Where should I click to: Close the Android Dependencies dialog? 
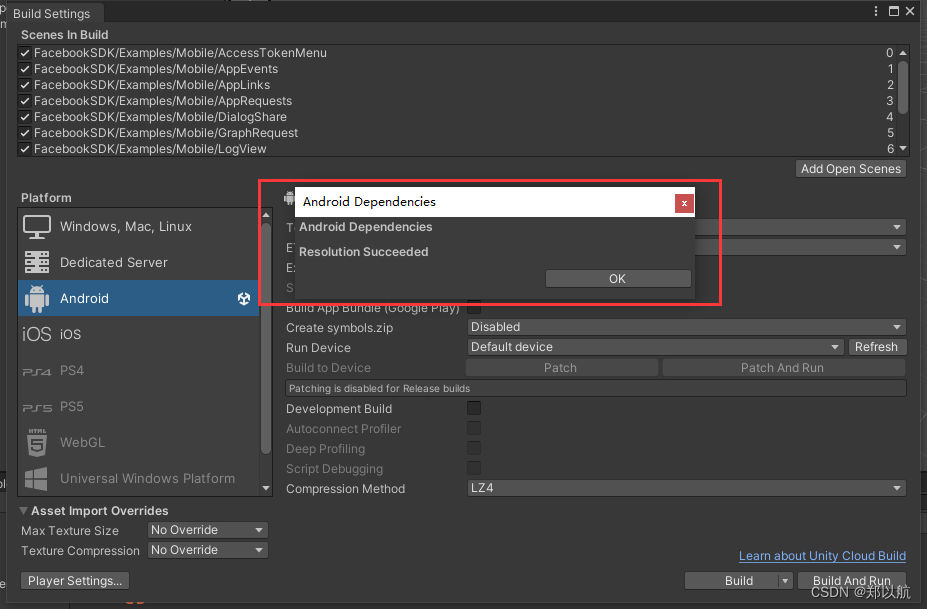point(684,203)
